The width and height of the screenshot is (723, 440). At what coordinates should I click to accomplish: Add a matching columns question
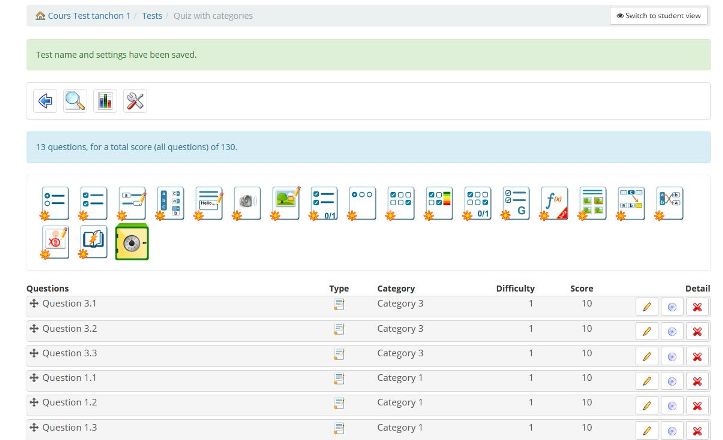click(x=170, y=203)
